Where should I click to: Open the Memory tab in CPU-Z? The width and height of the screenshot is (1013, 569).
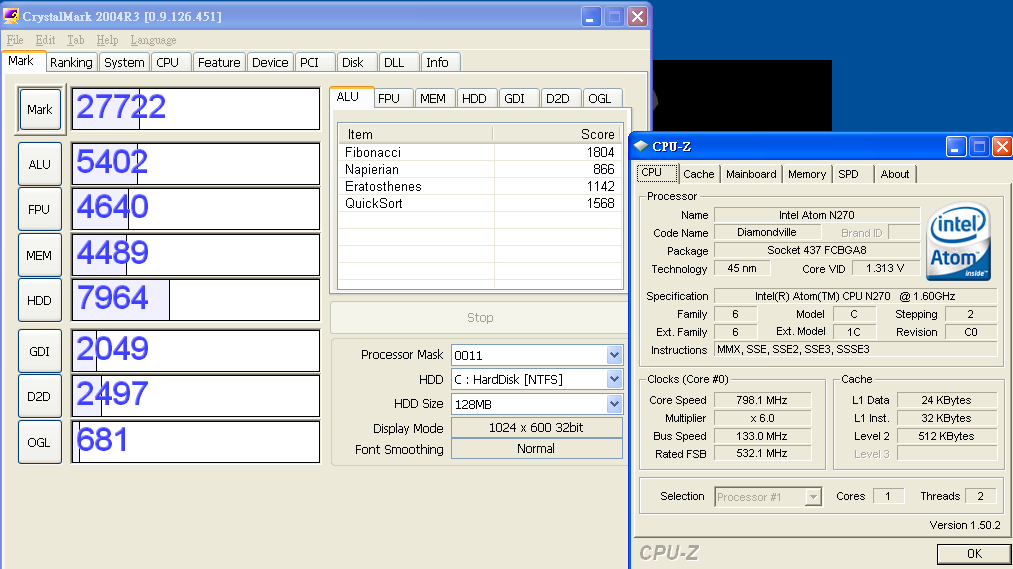[807, 174]
